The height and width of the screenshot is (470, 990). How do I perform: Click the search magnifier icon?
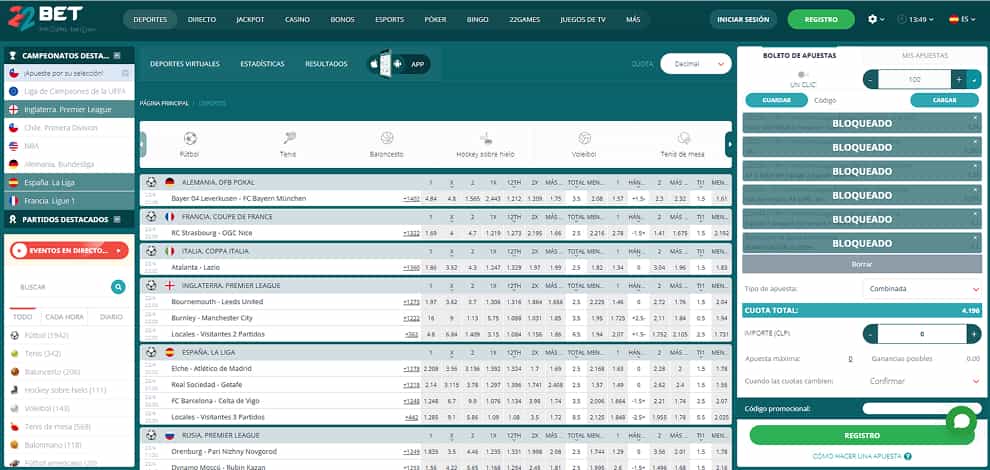pyautogui.click(x=118, y=287)
